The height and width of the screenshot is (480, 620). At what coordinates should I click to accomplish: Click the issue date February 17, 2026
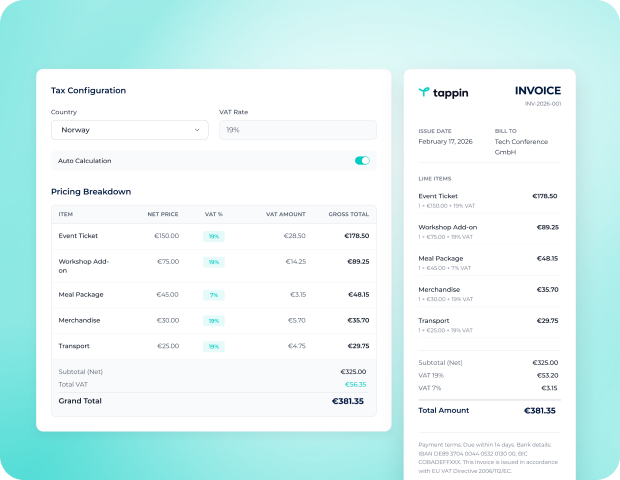click(446, 142)
